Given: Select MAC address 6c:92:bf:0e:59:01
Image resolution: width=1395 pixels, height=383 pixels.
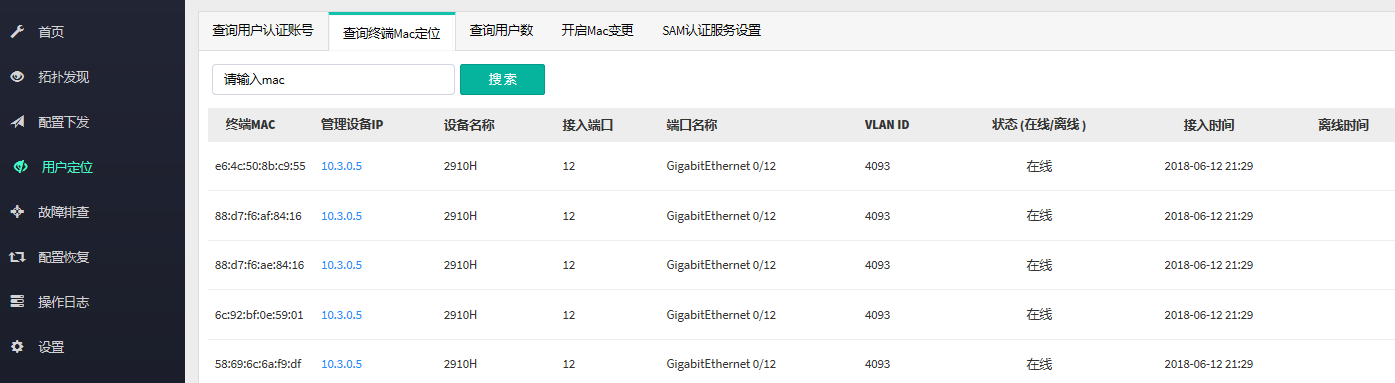Looking at the screenshot, I should [259, 315].
